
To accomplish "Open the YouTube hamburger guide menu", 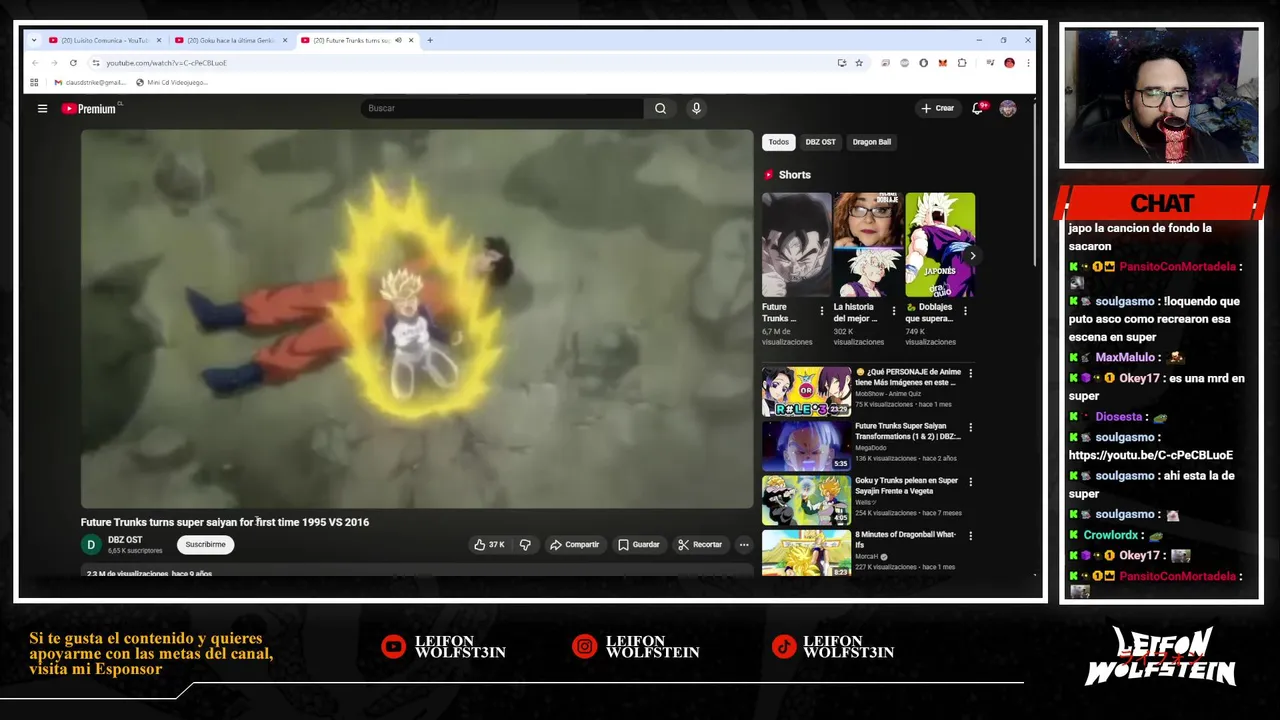I will click(42, 108).
